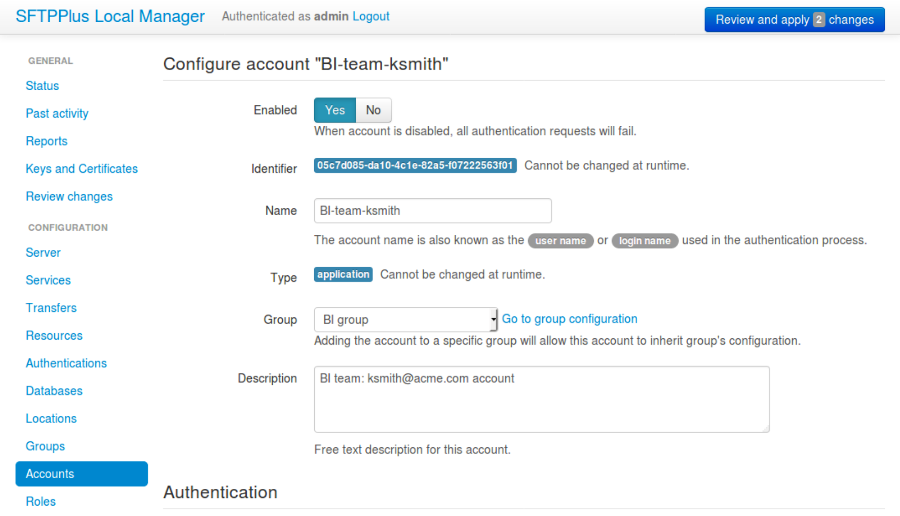Screen dimensions: 900x516
Task: Click Review and apply changes button
Action: (x=794, y=19)
